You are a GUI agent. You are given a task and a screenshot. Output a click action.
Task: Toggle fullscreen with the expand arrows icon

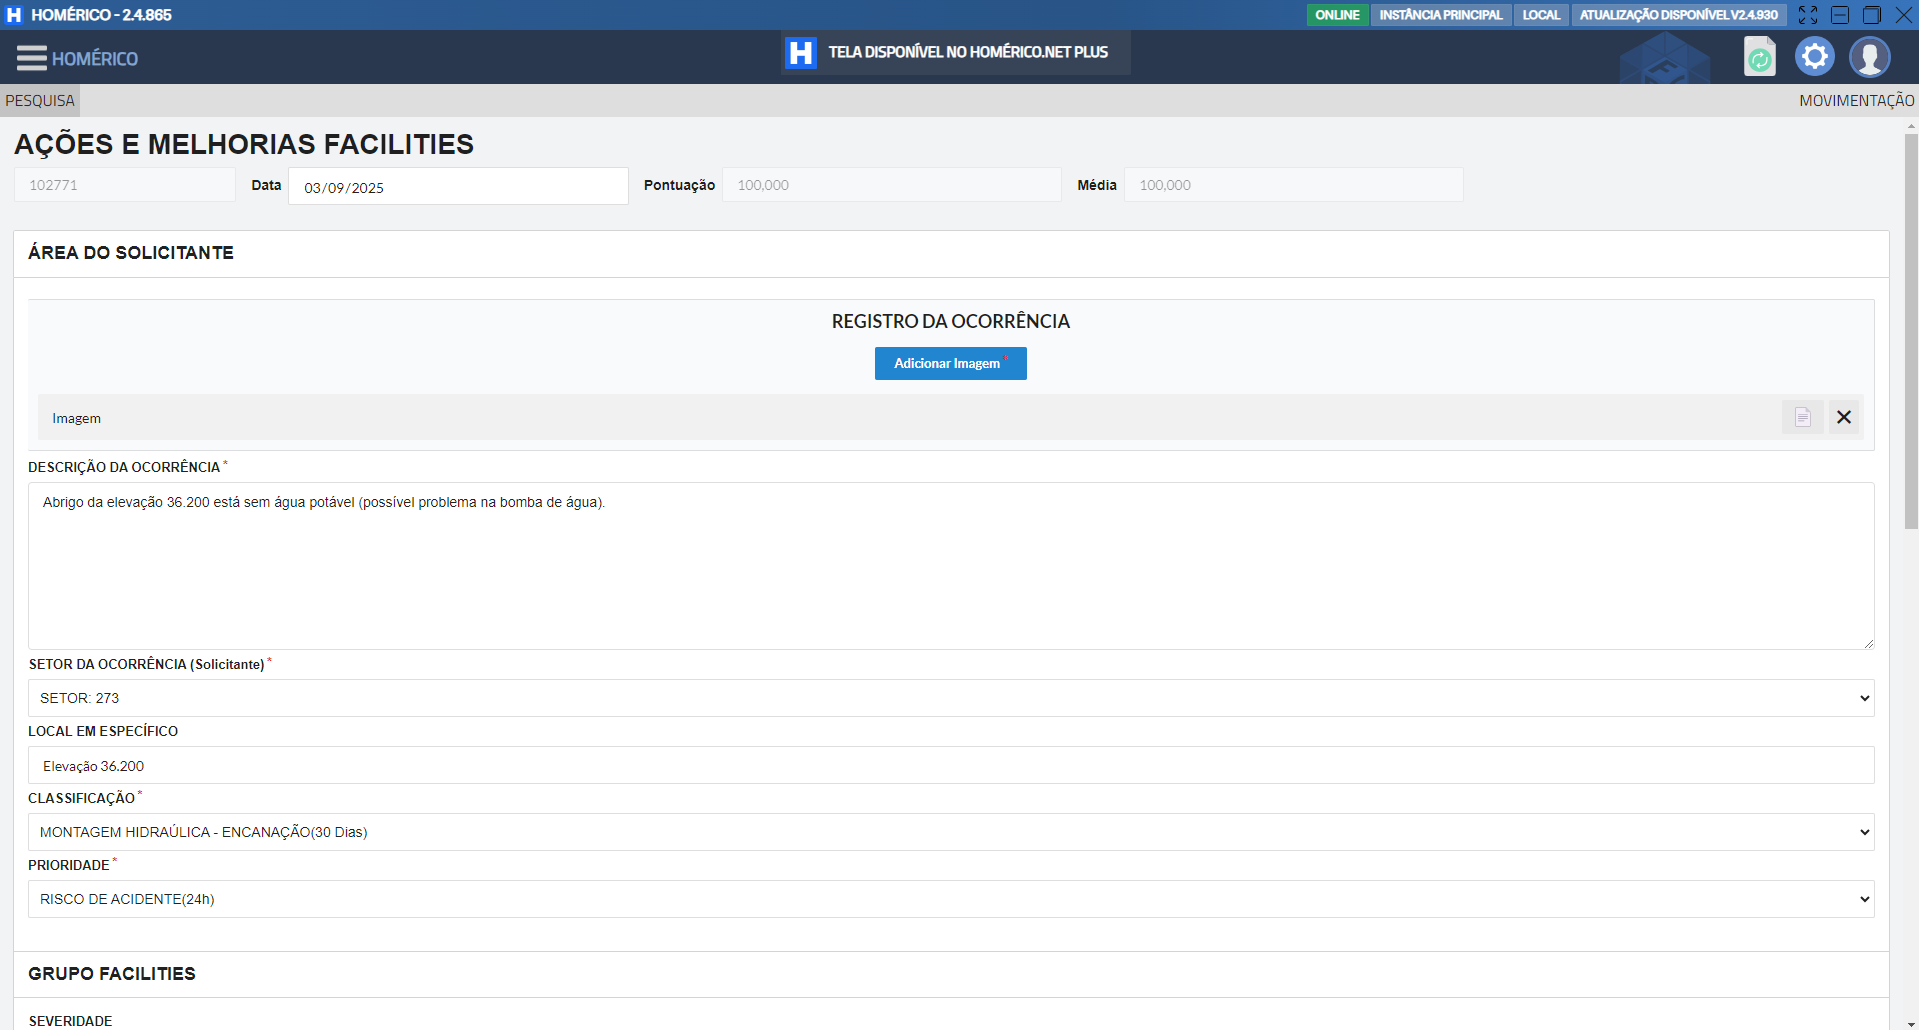(x=1807, y=15)
